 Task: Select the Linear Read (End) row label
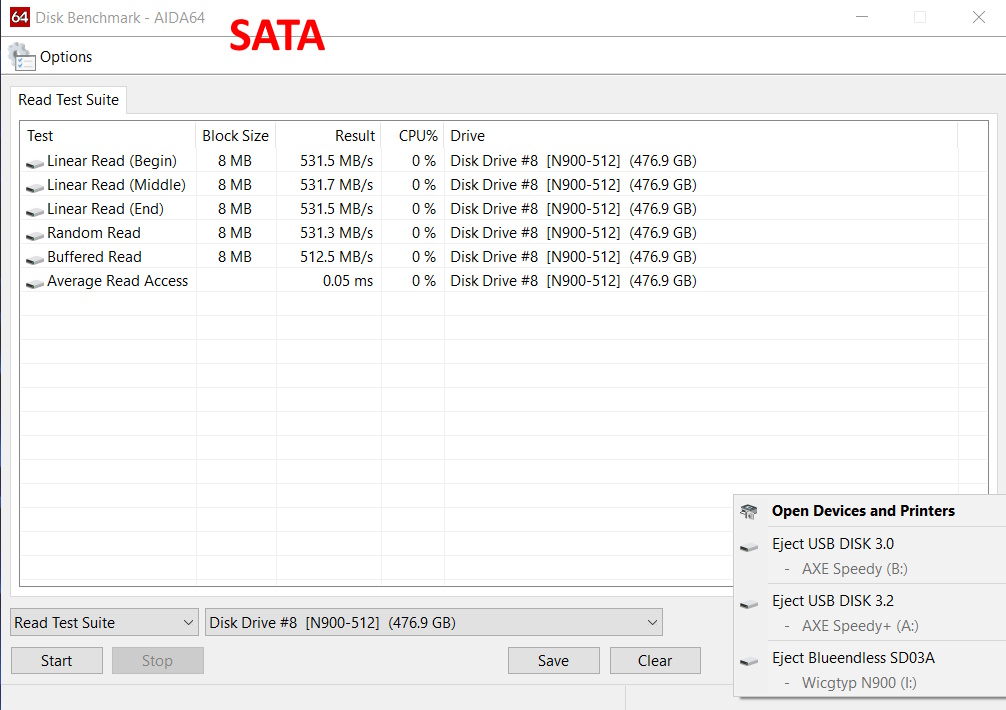coord(105,209)
